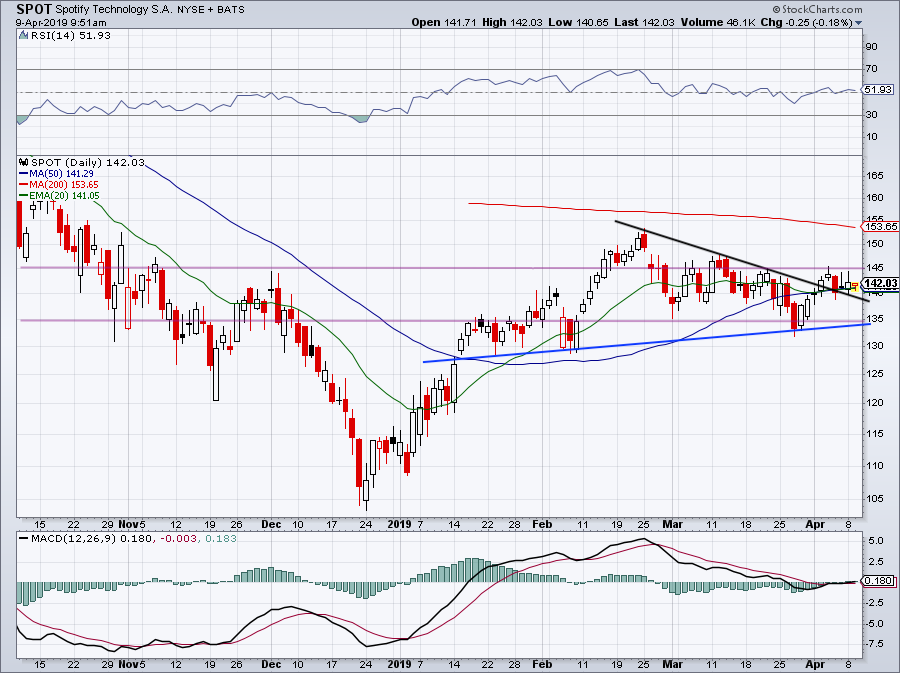Click the MA(50) blue legend line
The image size is (900, 673).
coord(24,173)
